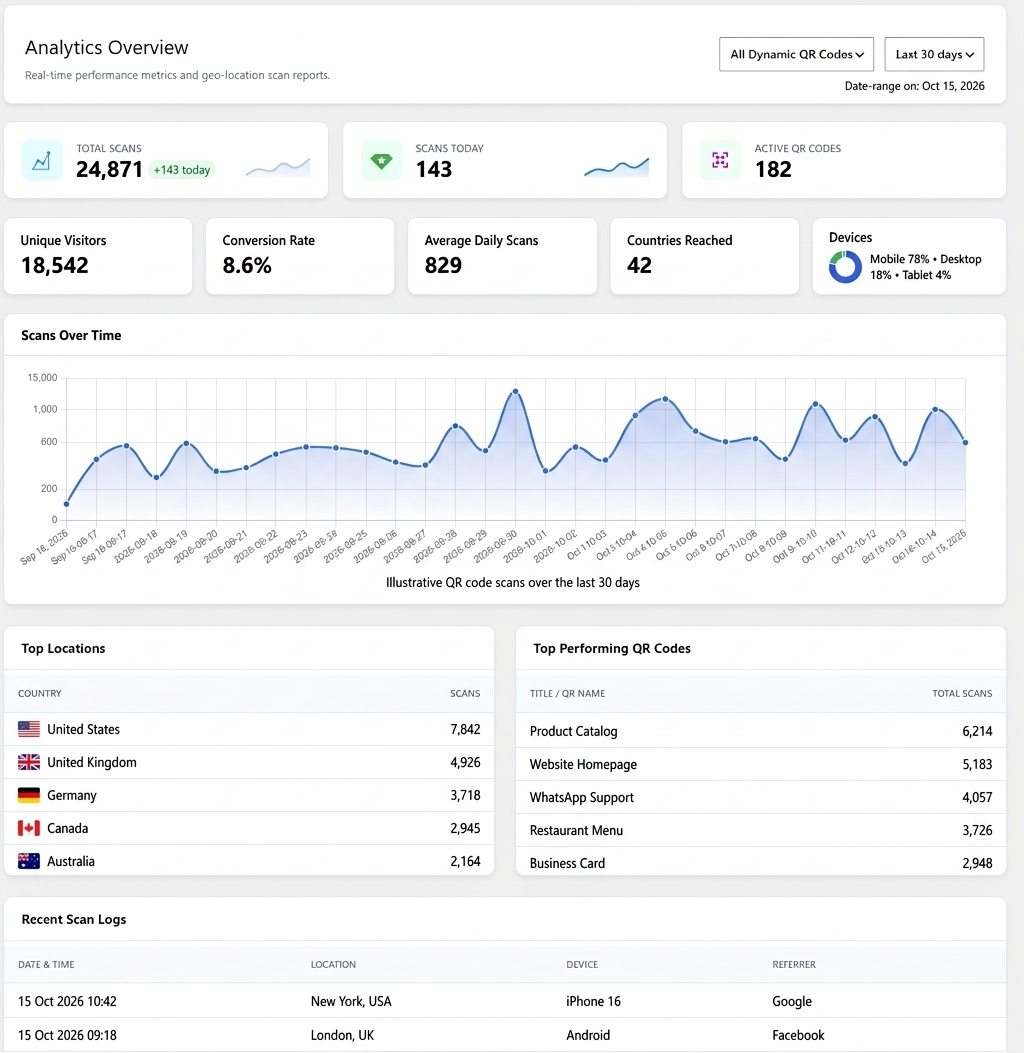Open the Restaurant Menu QR code
This screenshot has height=1053, width=1024.
576,830
